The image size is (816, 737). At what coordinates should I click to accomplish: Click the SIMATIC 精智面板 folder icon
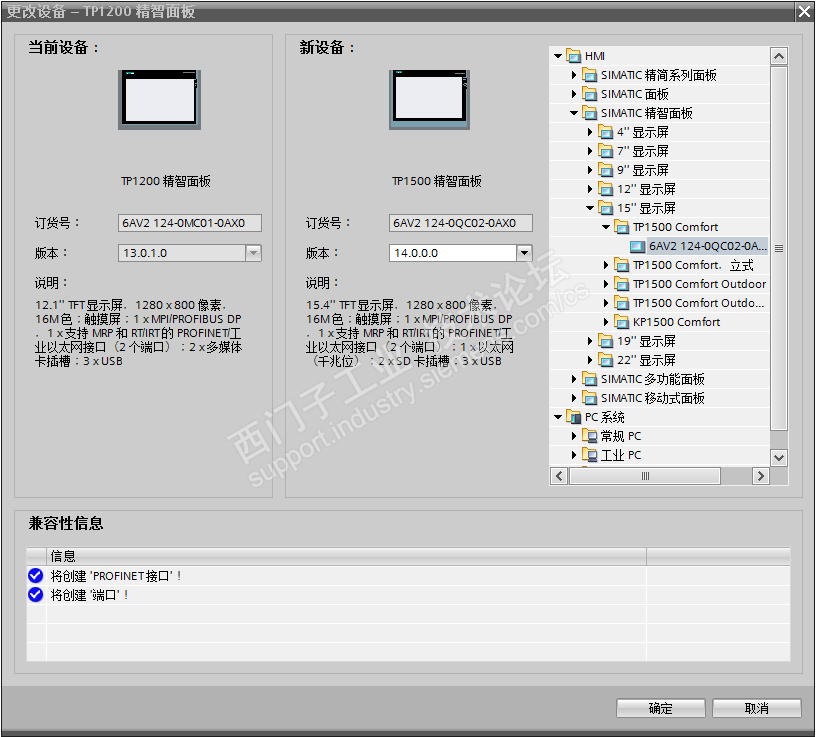[x=590, y=113]
